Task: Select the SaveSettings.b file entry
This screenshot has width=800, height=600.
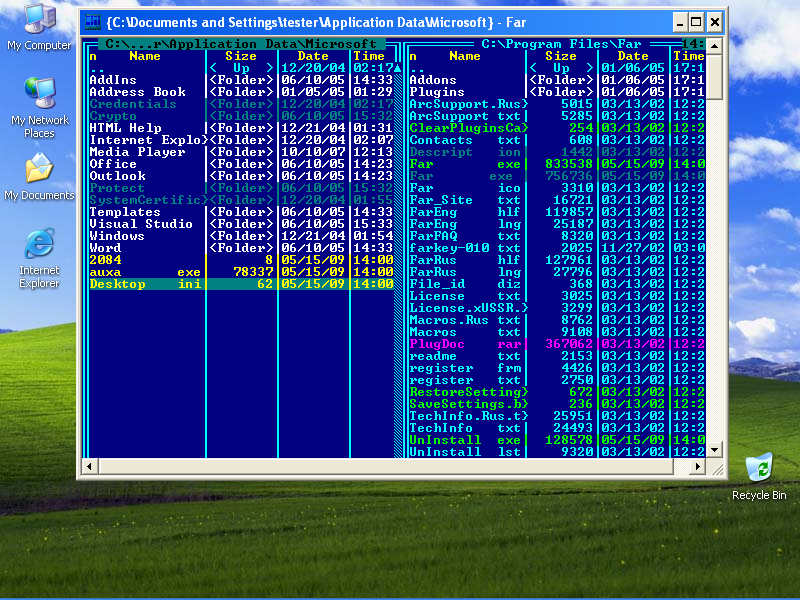Action: (557, 404)
